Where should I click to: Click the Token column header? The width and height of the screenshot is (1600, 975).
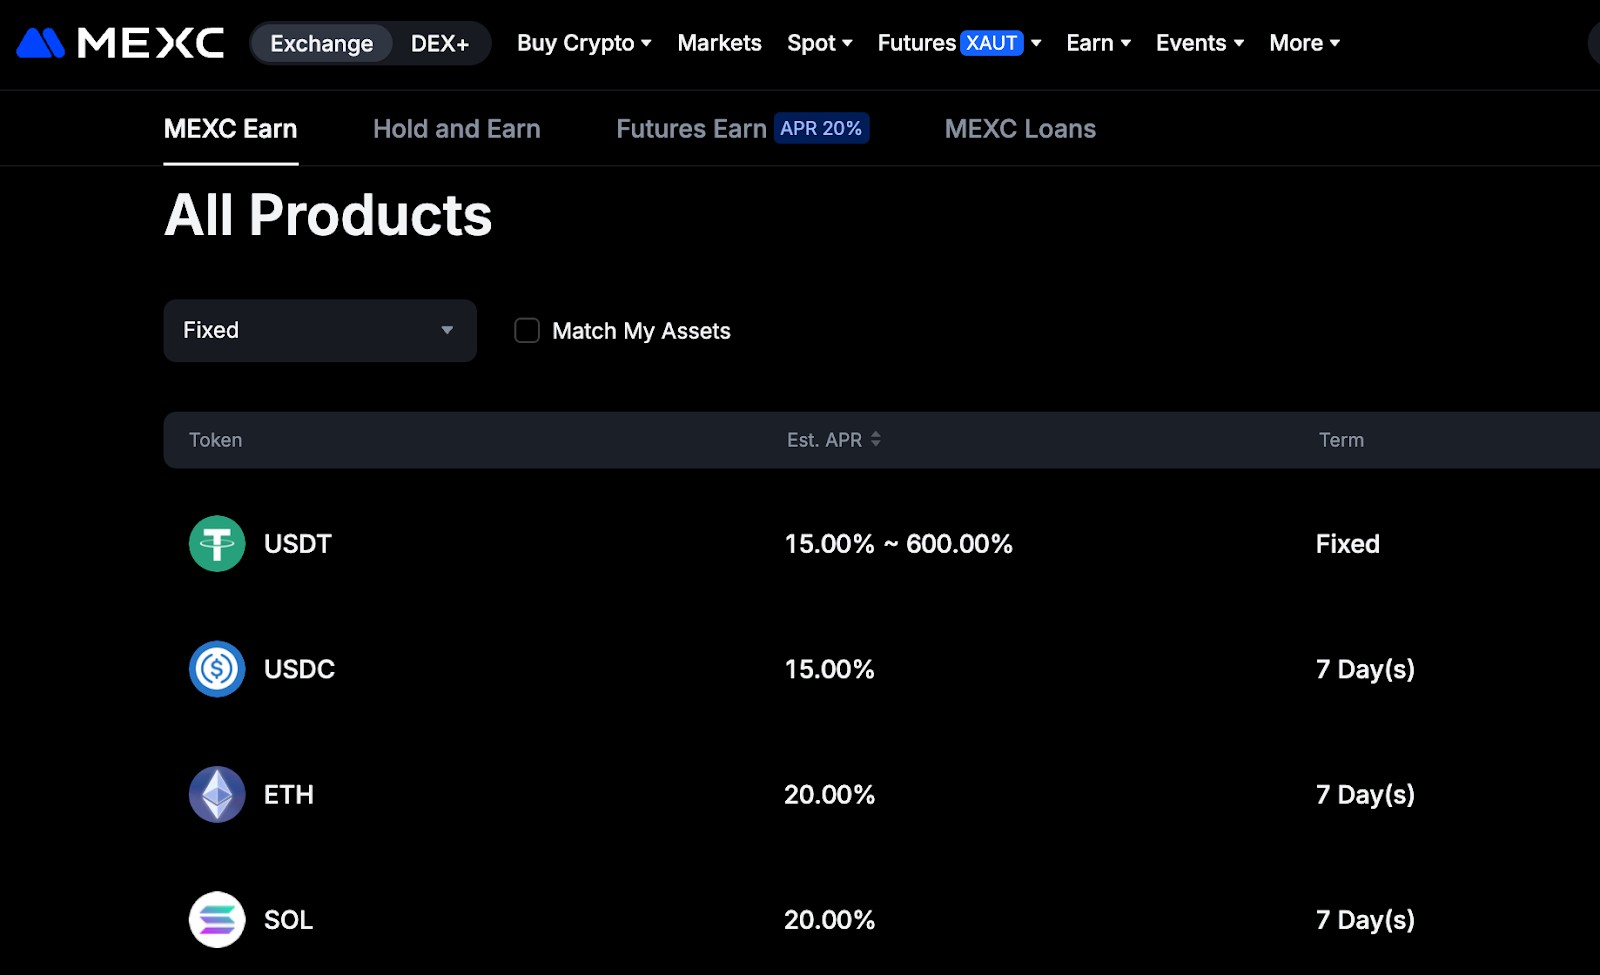(216, 440)
